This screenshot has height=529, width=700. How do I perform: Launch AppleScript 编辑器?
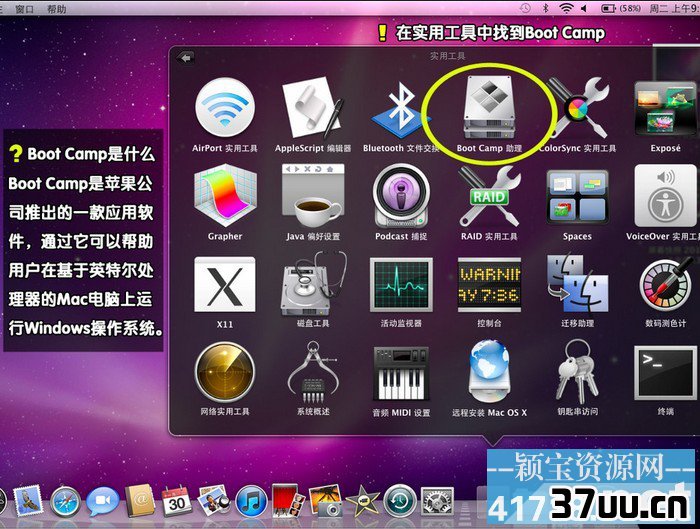coord(312,108)
